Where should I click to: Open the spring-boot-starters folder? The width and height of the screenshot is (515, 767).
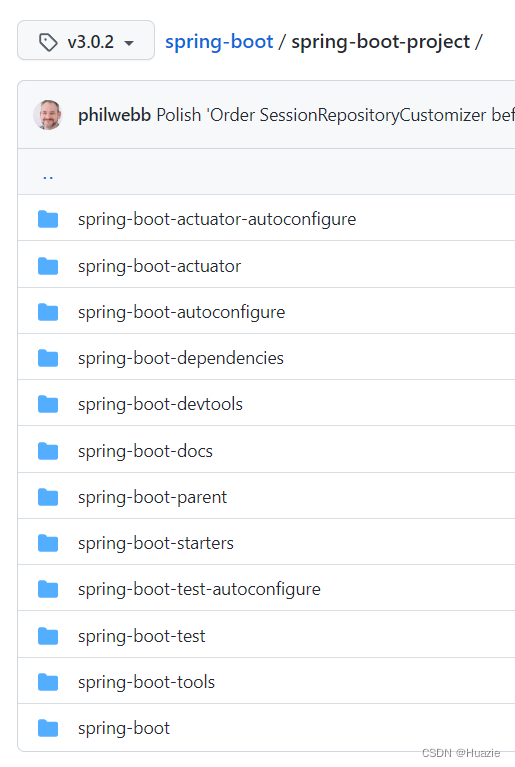pyautogui.click(x=156, y=543)
